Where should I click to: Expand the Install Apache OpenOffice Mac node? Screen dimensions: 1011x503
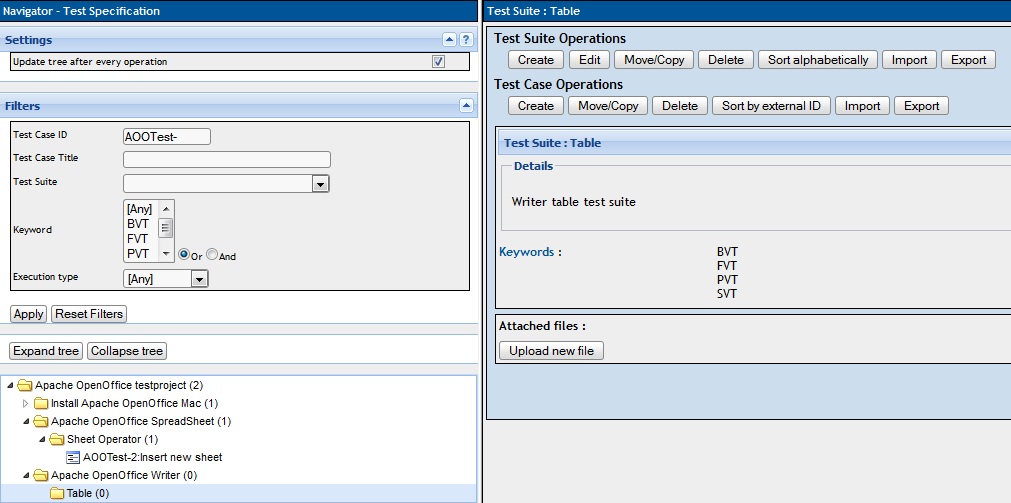pyautogui.click(x=26, y=404)
